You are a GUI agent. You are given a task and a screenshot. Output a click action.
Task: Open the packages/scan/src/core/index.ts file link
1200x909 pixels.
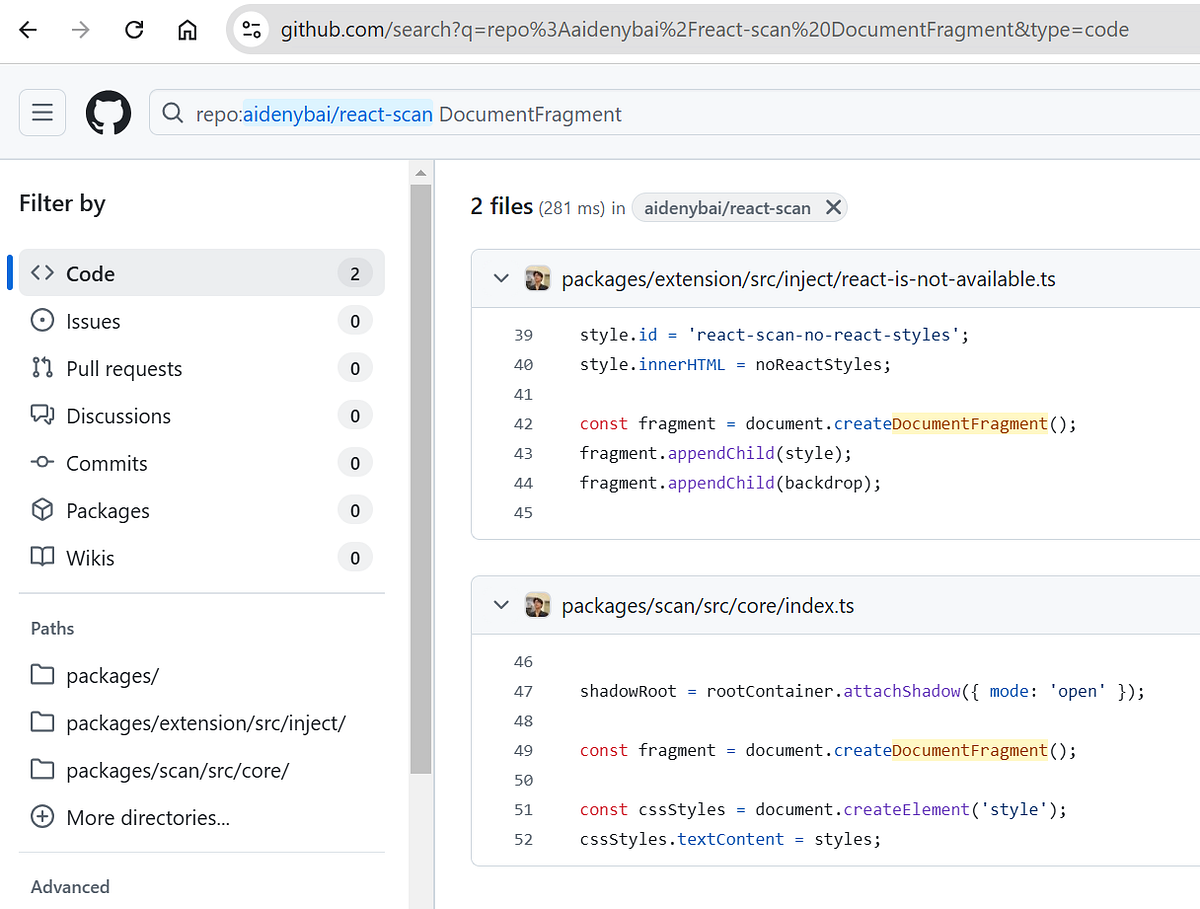tap(708, 606)
